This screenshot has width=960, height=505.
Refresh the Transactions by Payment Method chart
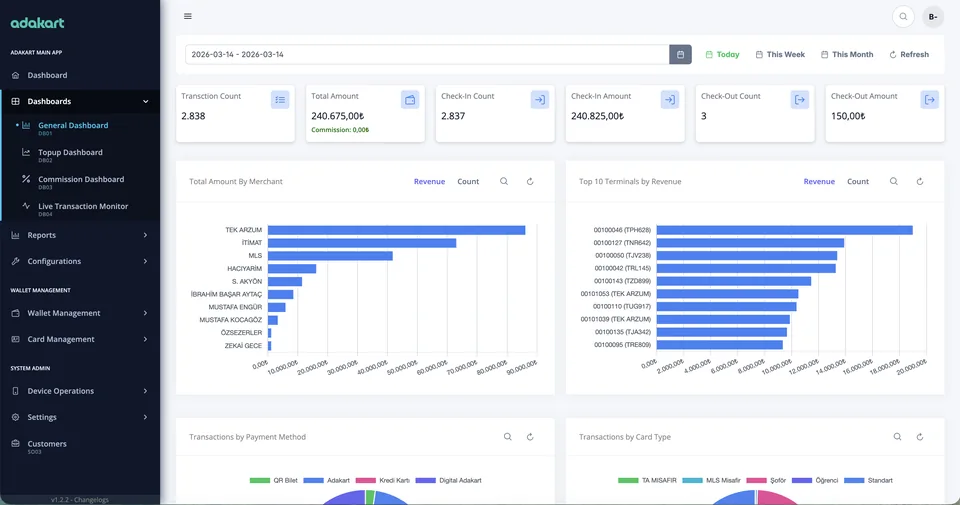[x=530, y=436]
